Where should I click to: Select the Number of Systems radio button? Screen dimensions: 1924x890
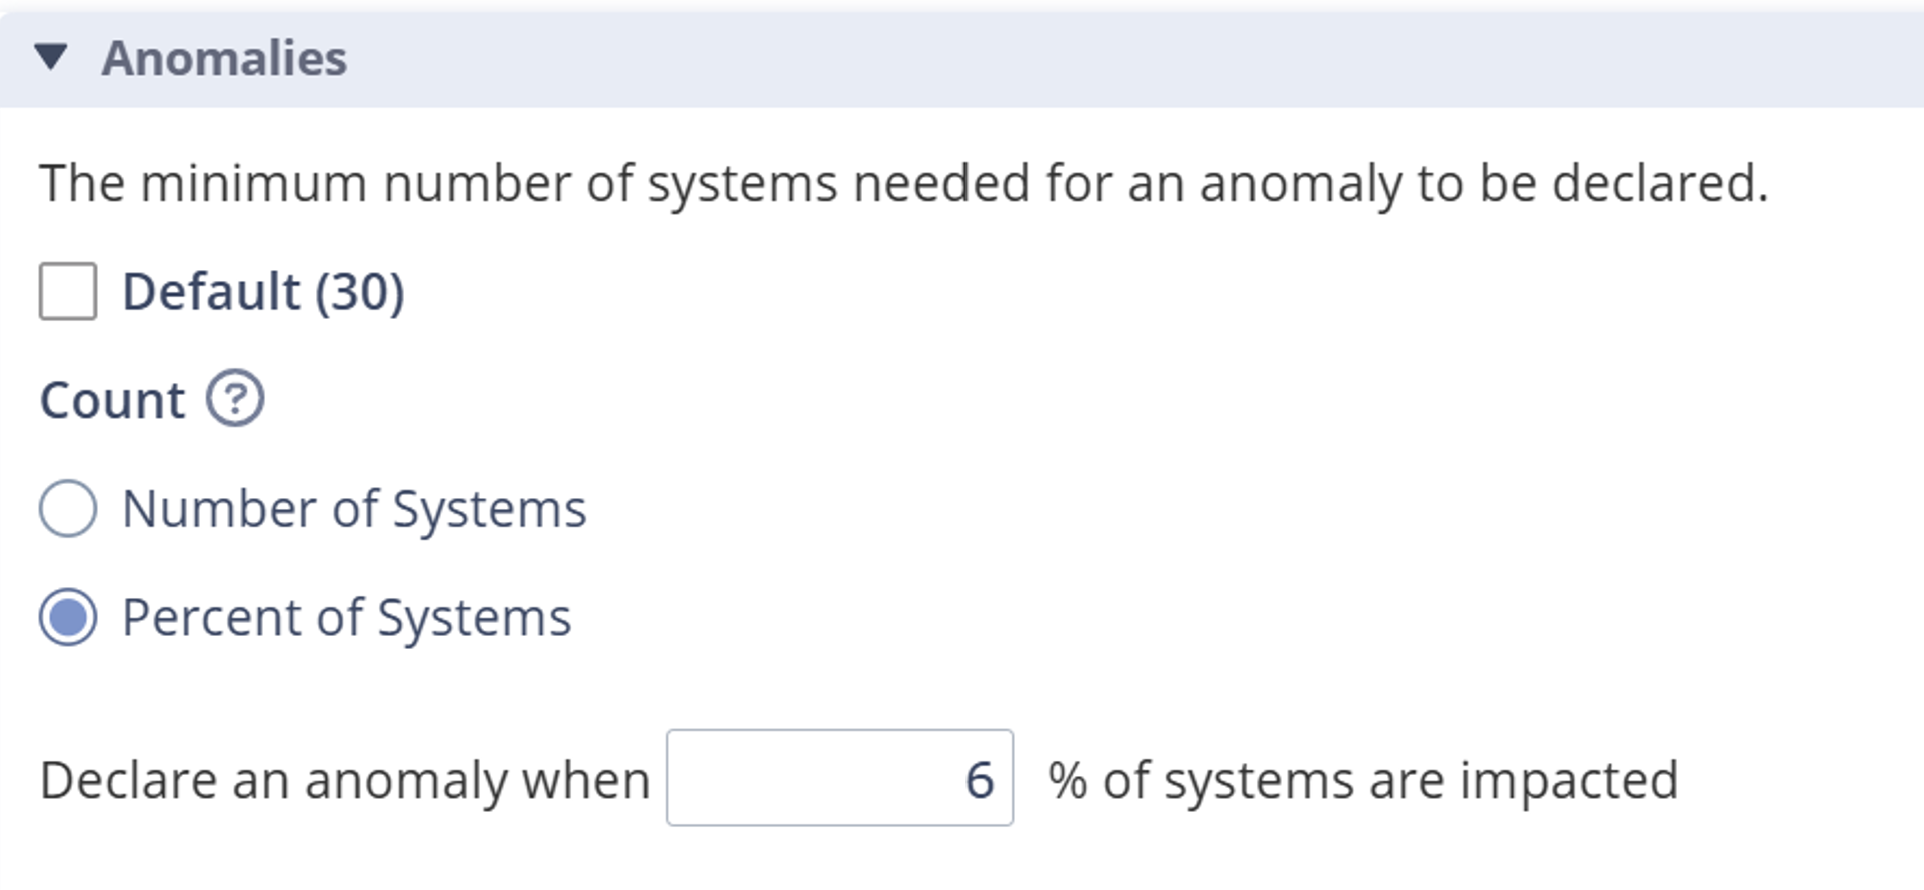pos(68,508)
